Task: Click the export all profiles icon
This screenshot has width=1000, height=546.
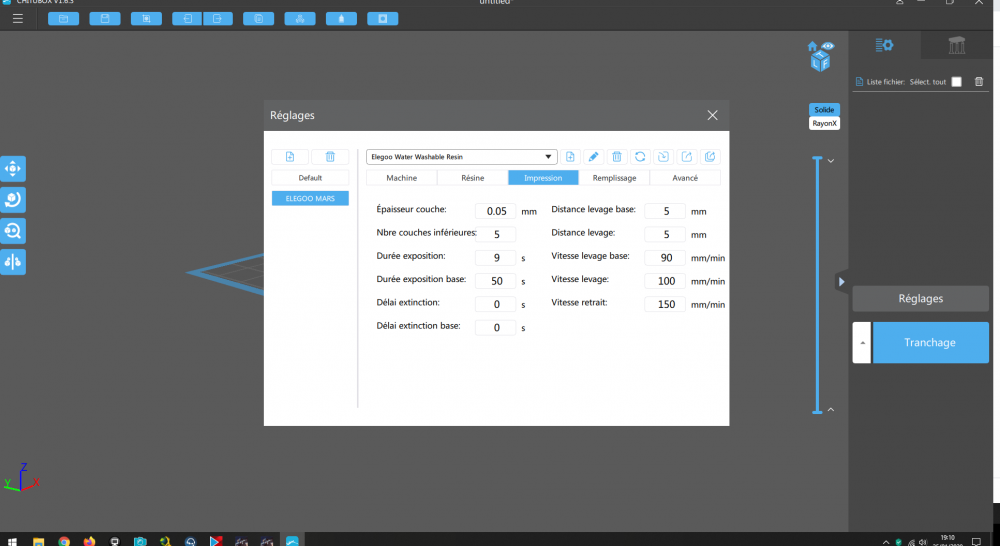Action: point(710,157)
